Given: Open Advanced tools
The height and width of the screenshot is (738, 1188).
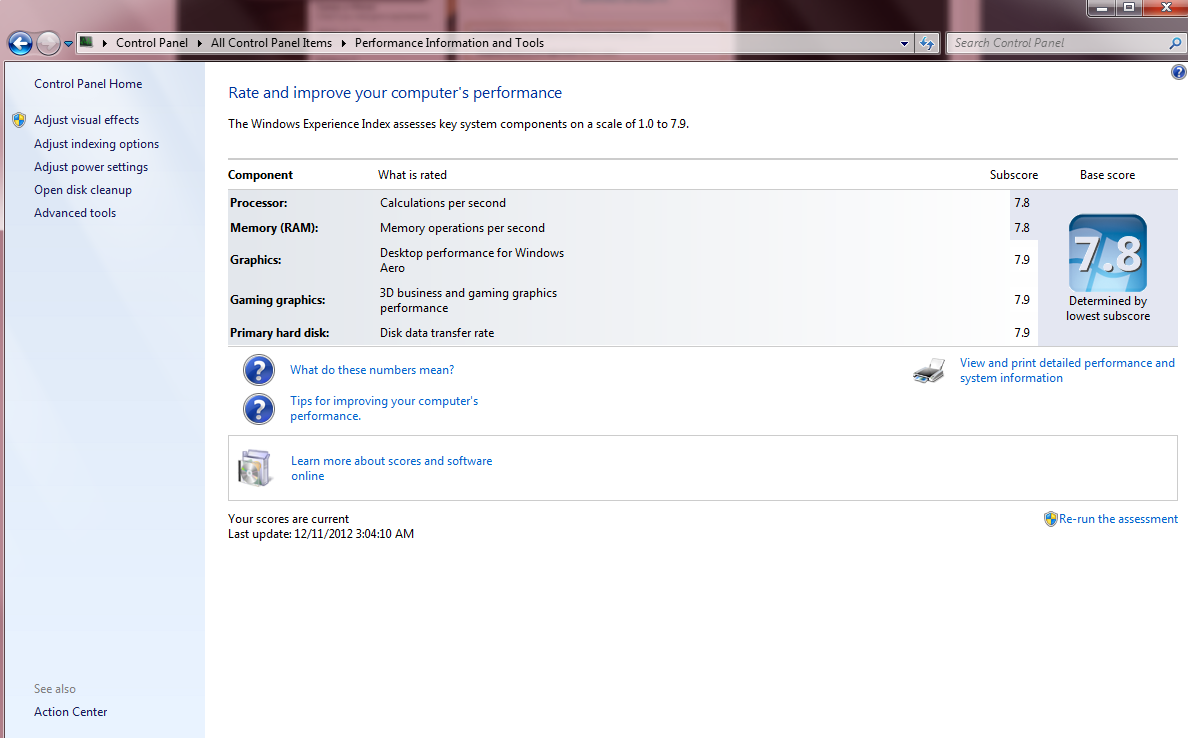Looking at the screenshot, I should (x=75, y=213).
